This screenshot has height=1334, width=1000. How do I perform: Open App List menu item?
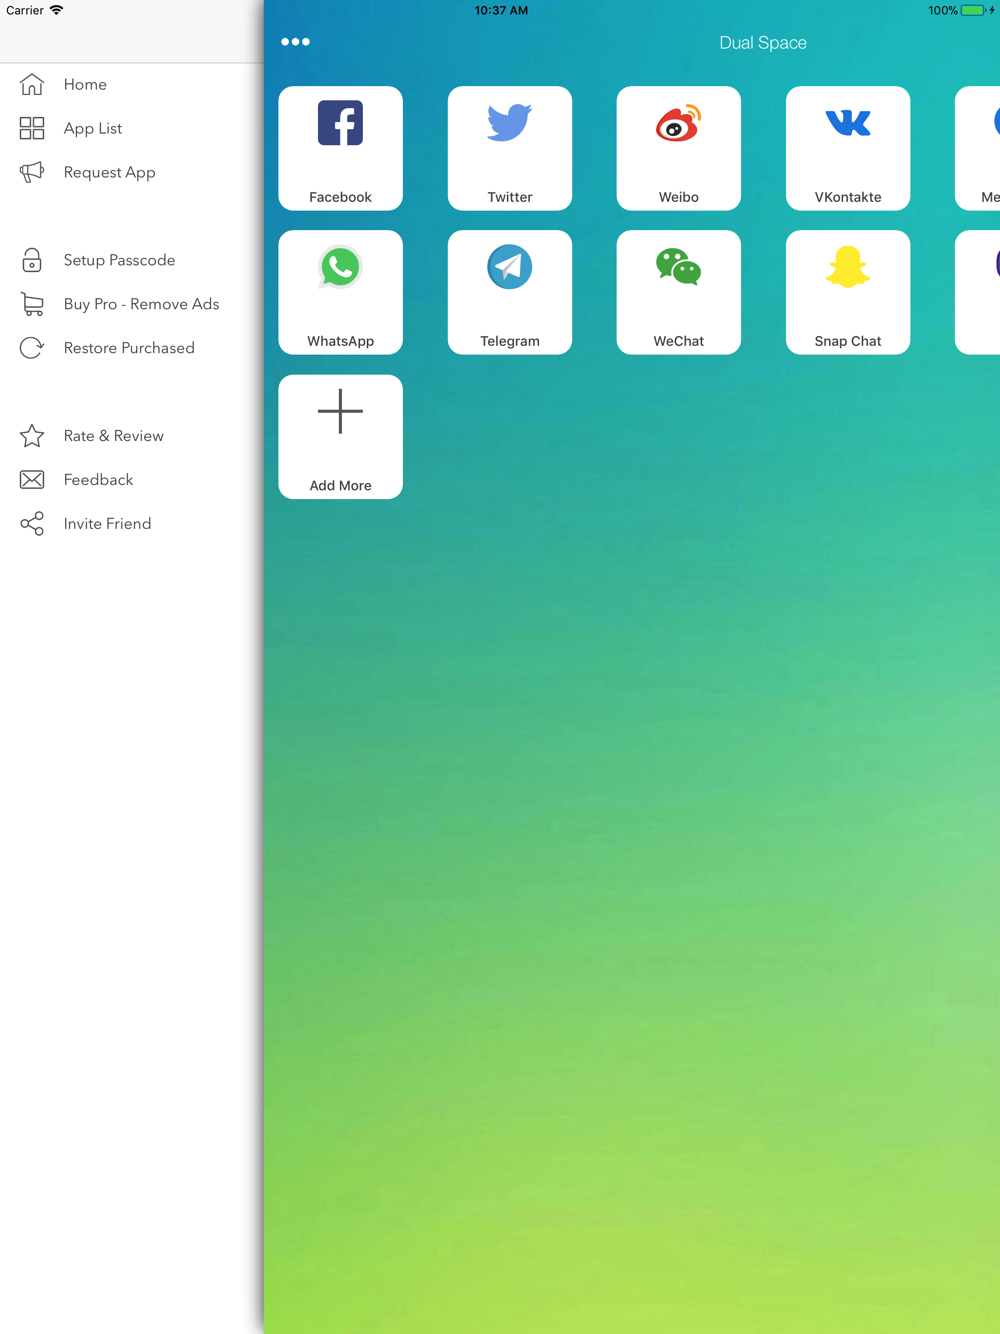[x=93, y=129]
